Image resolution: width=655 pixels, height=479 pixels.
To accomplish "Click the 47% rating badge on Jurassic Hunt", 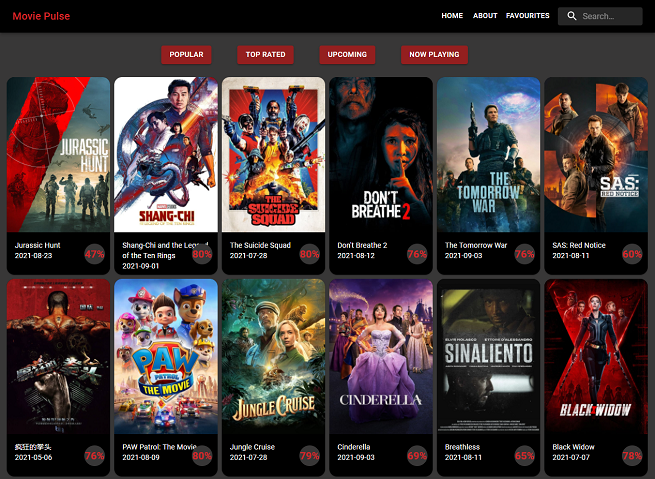I will click(94, 254).
